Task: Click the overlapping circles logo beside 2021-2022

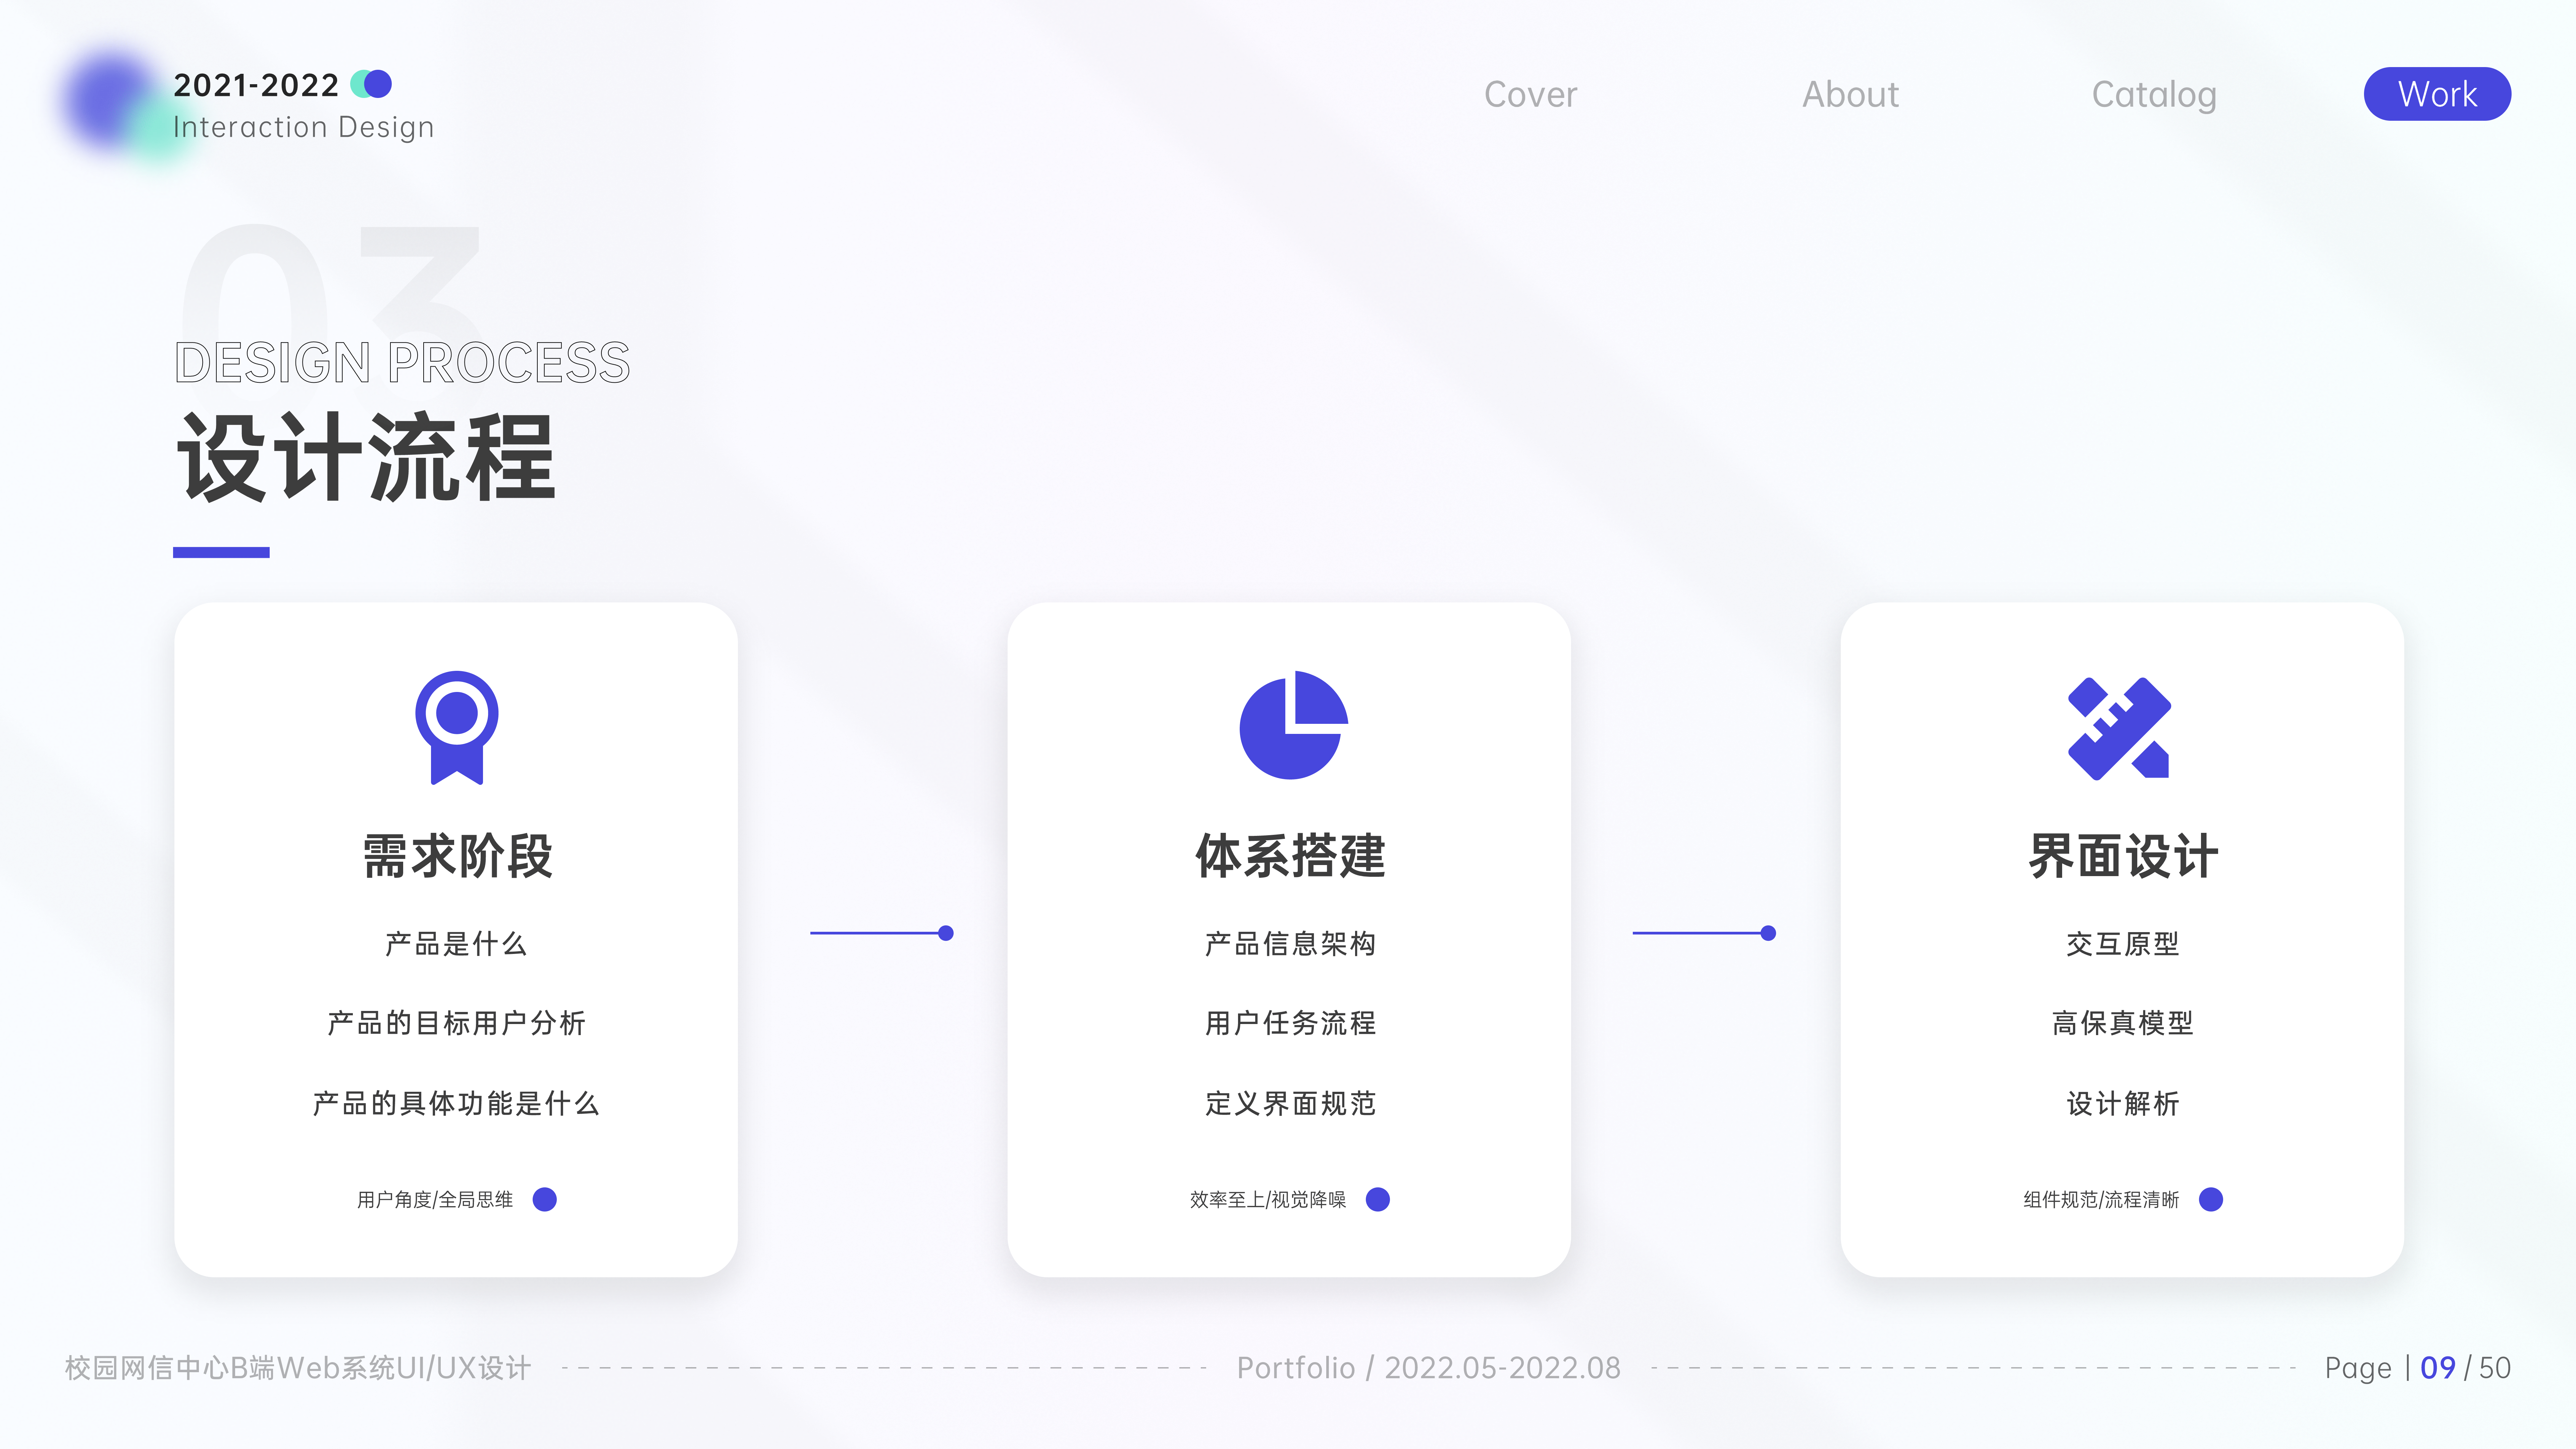Action: pos(371,84)
